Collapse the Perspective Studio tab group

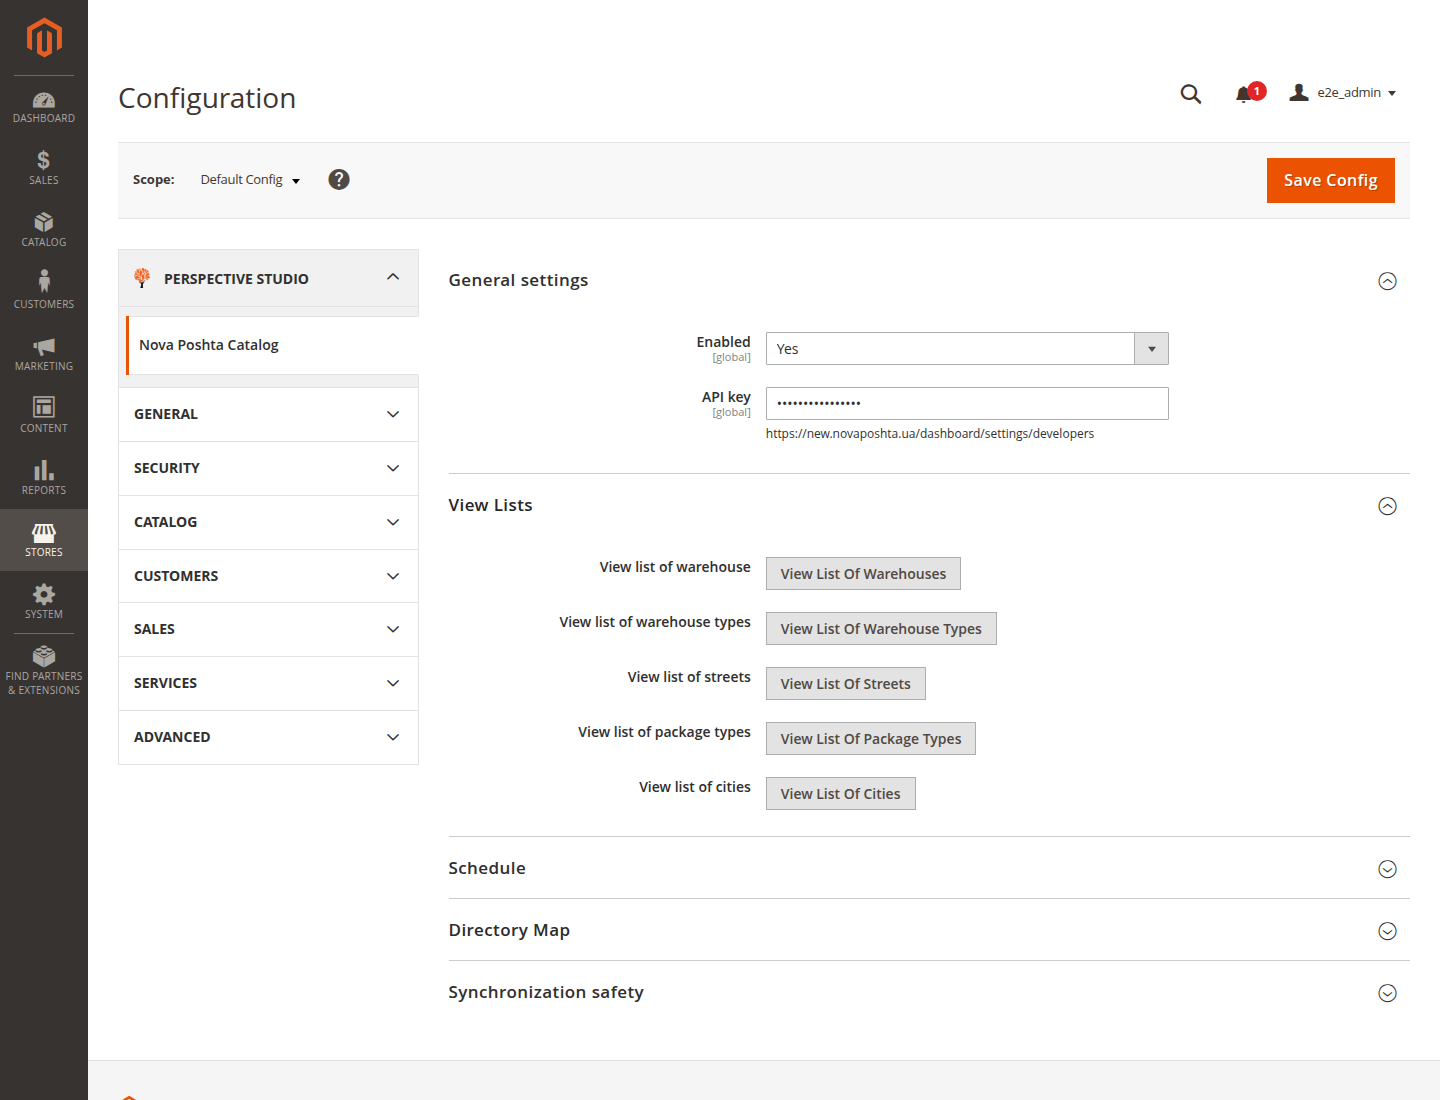click(x=268, y=278)
